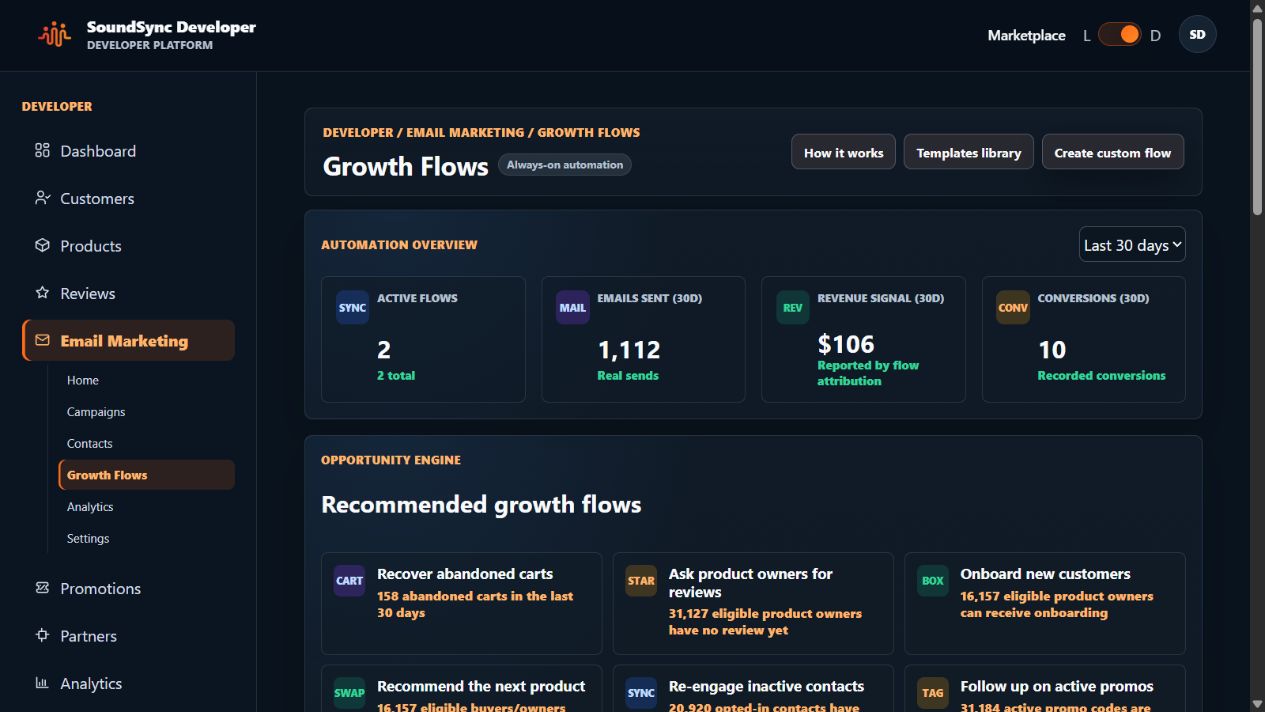Go to Customers section

click(x=128, y=198)
